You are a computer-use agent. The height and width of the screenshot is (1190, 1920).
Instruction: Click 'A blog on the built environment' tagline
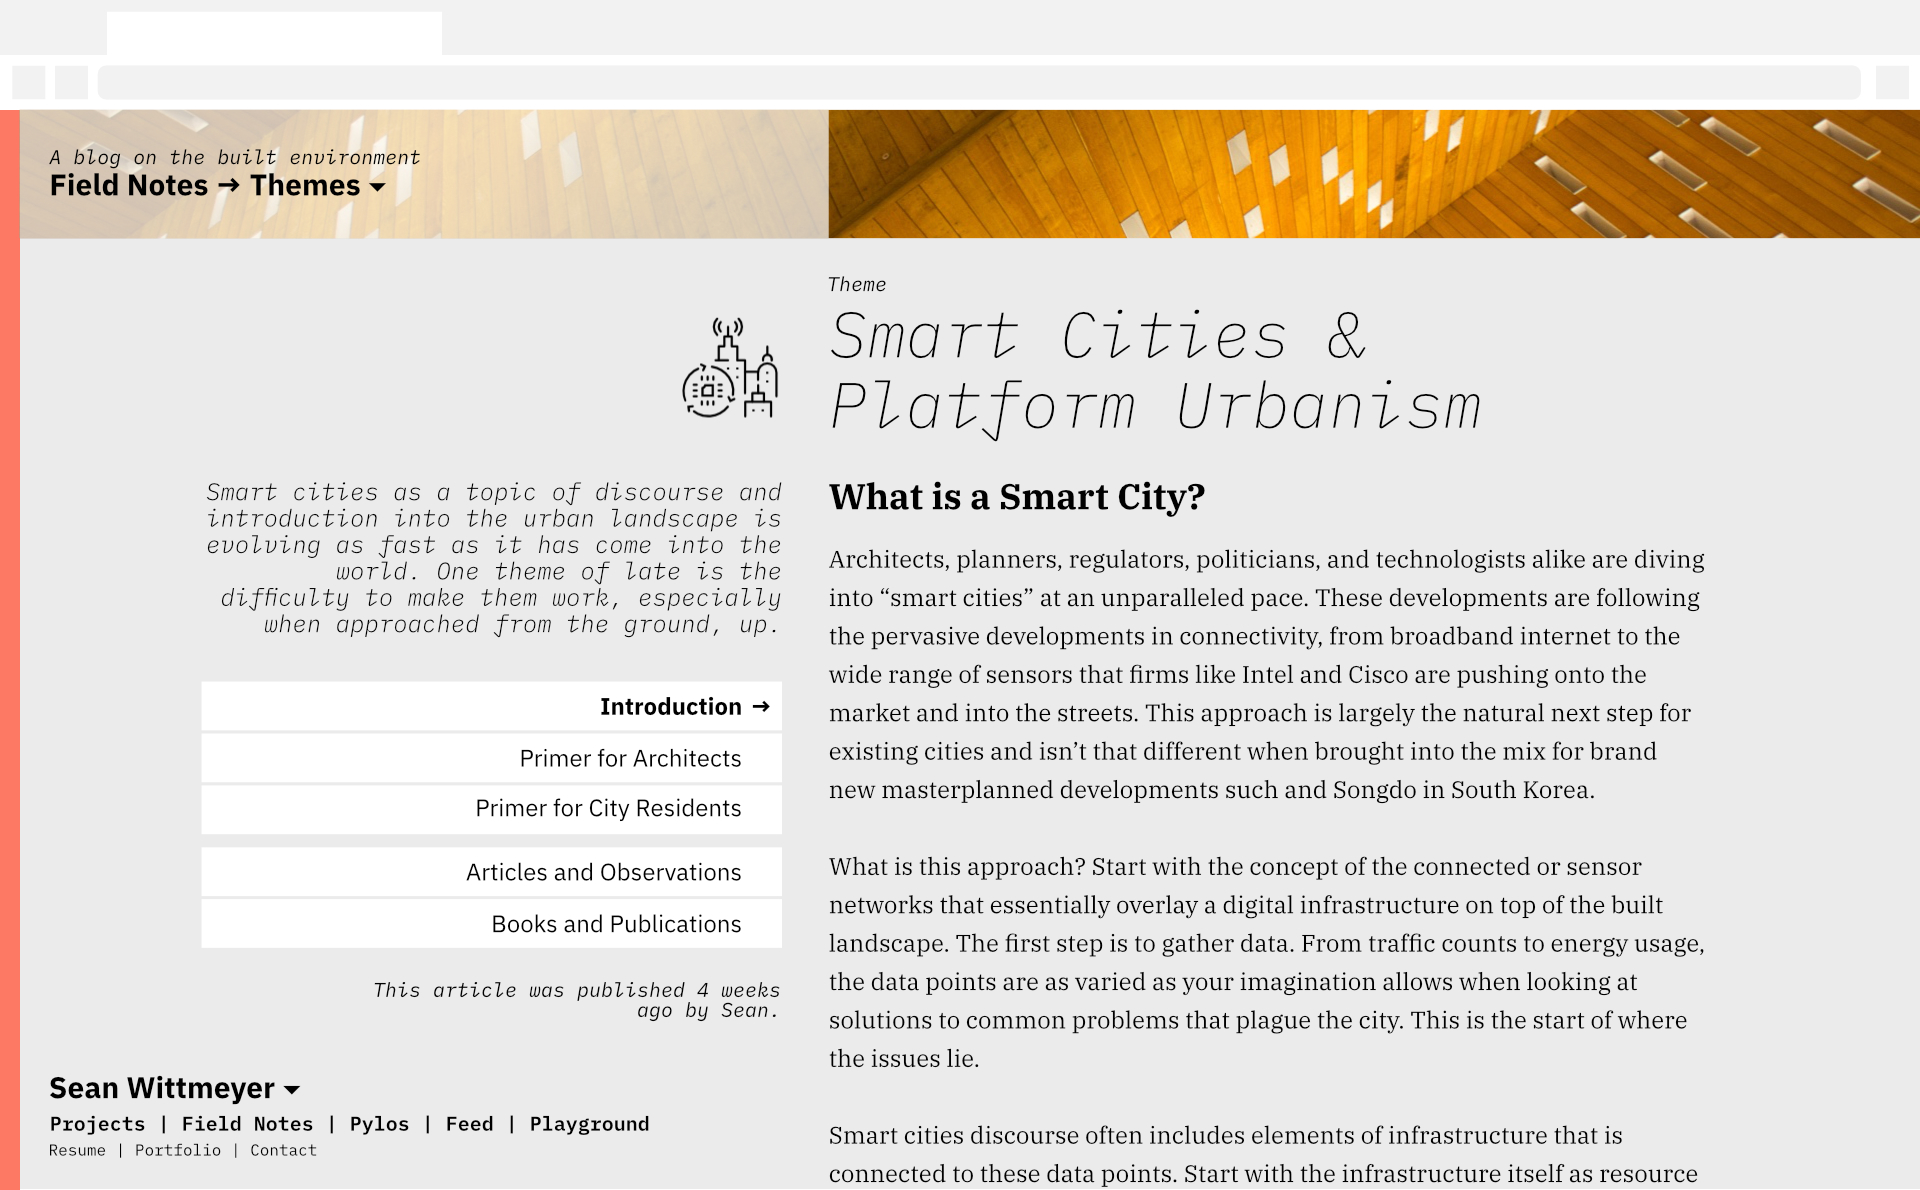235,158
